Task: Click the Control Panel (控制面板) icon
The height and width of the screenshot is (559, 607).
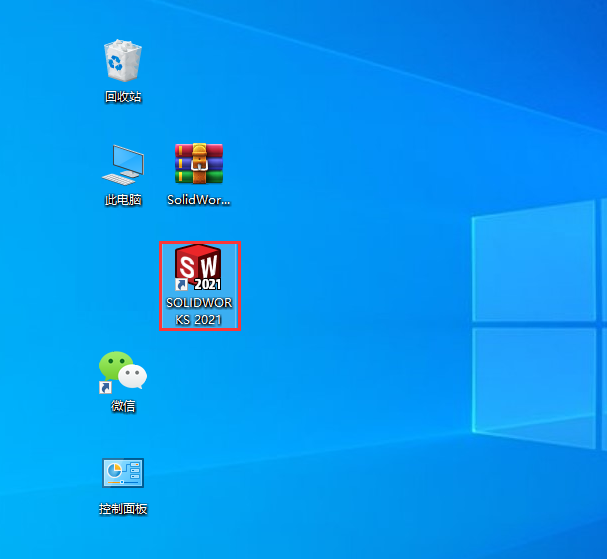Action: coord(123,473)
